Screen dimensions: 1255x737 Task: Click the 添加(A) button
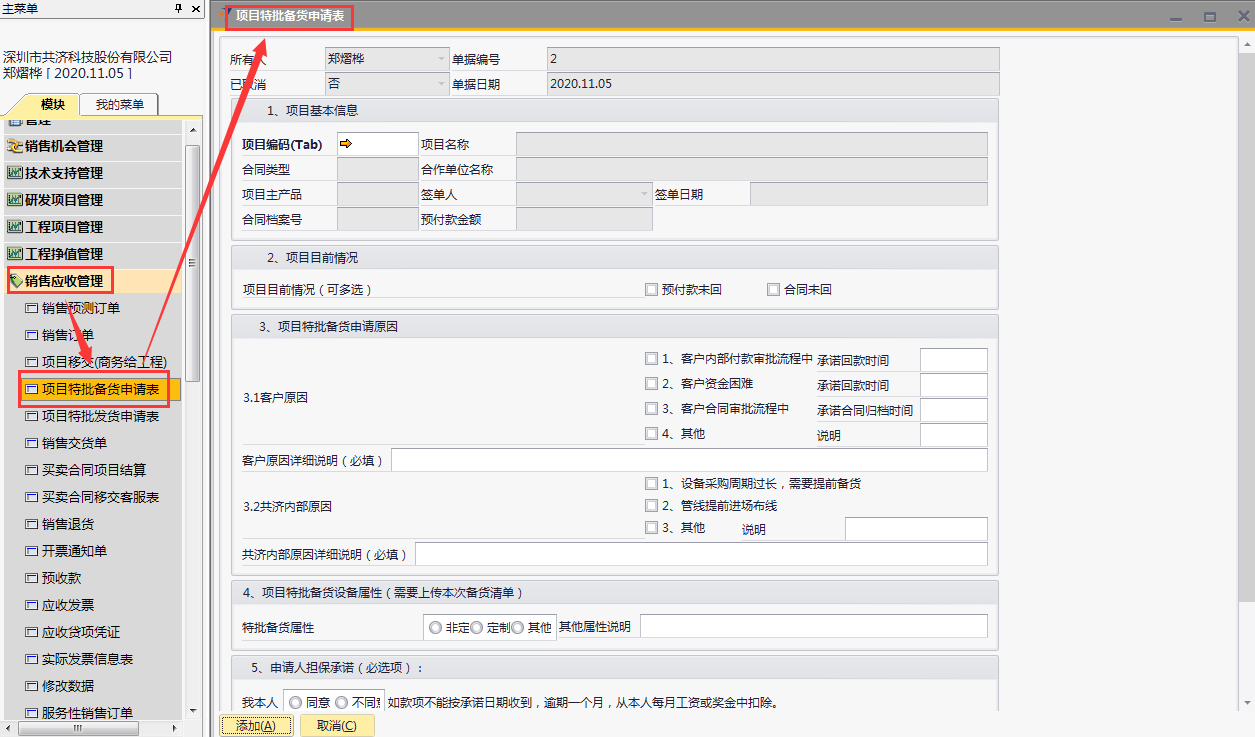point(256,726)
